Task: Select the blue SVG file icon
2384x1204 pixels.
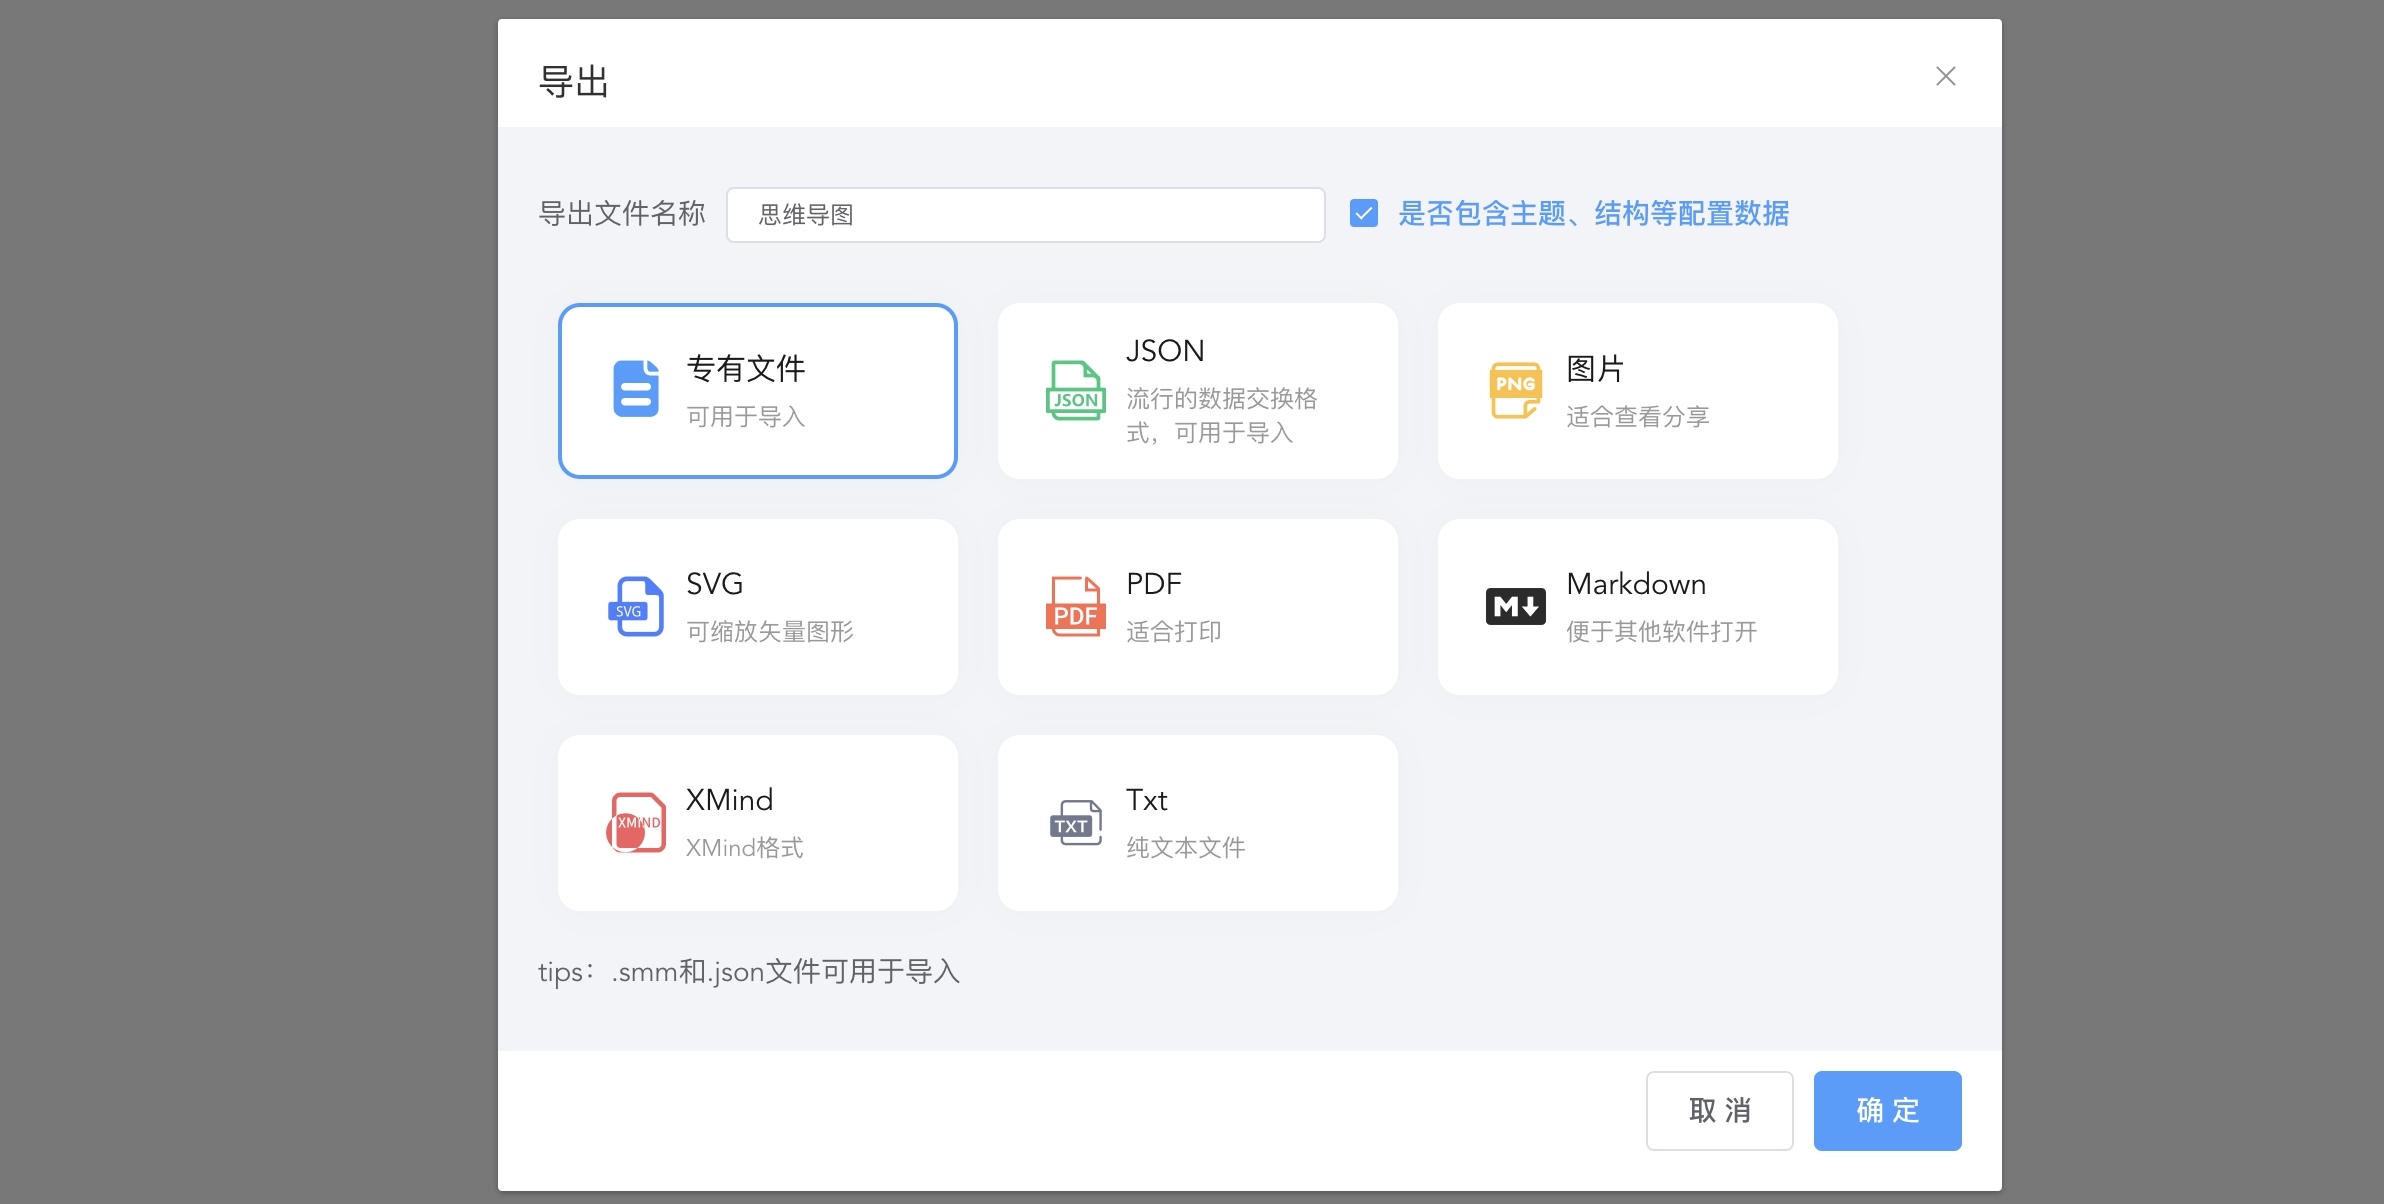Action: (636, 606)
